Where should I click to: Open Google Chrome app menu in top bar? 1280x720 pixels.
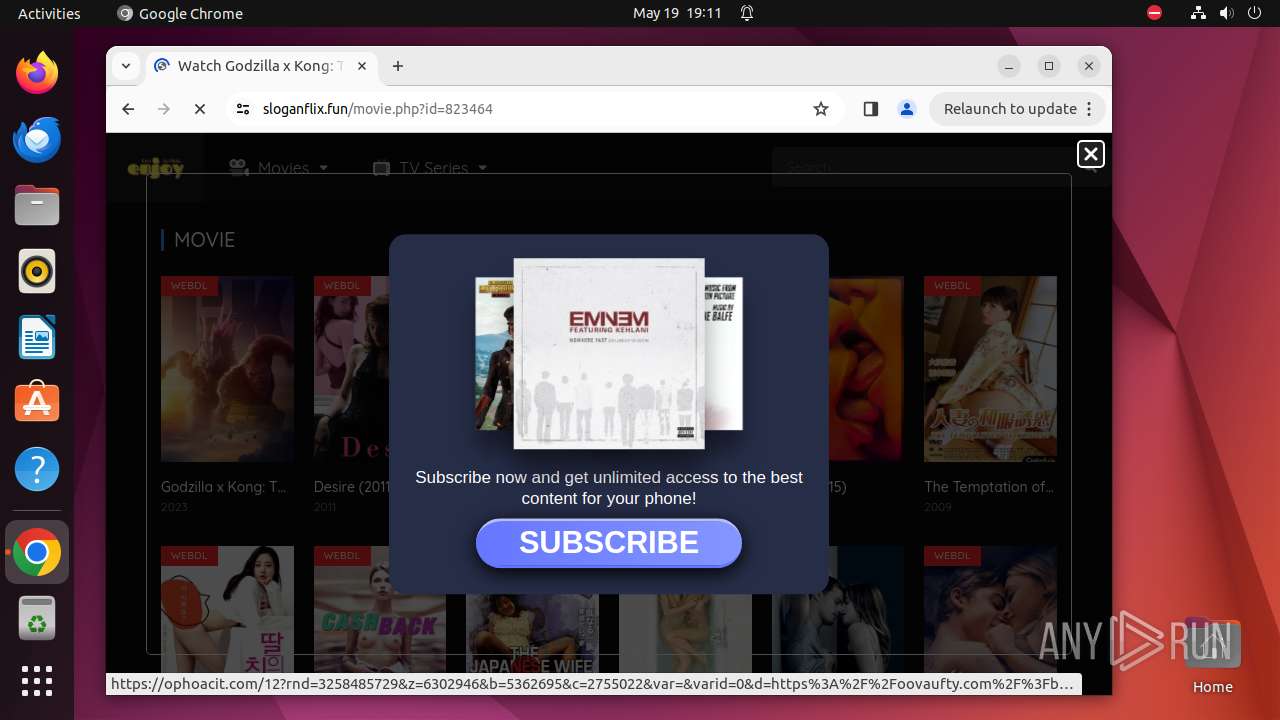pyautogui.click(x=181, y=13)
